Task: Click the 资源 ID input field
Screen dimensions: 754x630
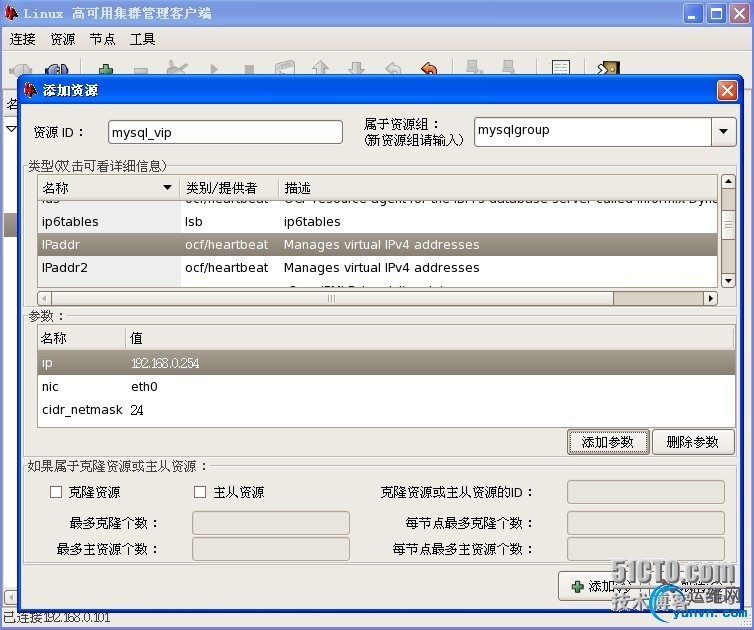Action: point(225,132)
